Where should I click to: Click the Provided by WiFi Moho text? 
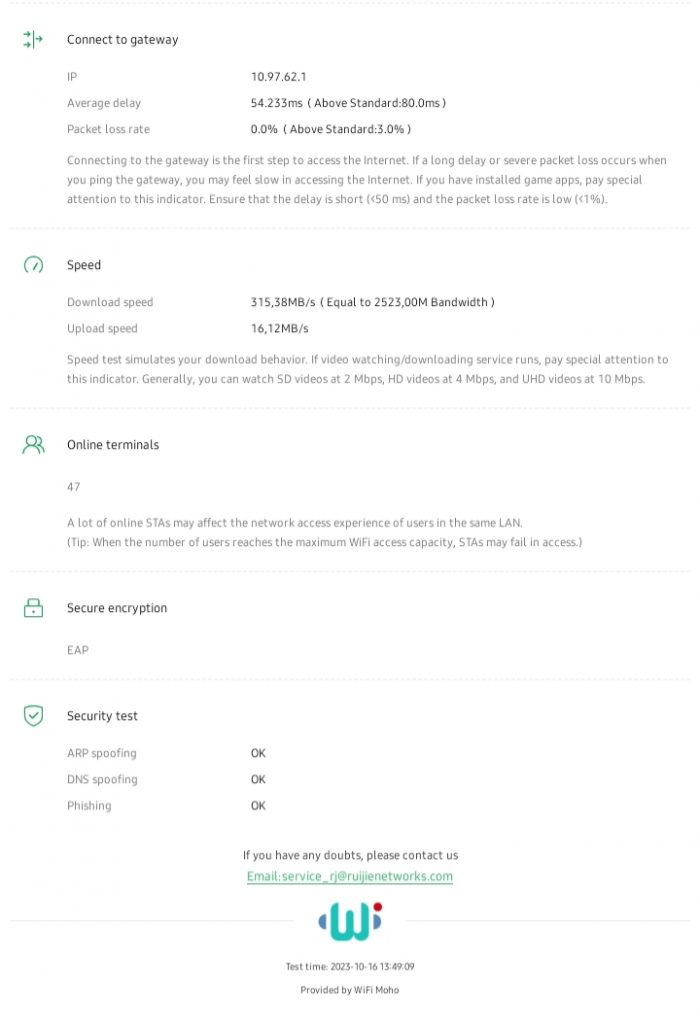tap(350, 990)
